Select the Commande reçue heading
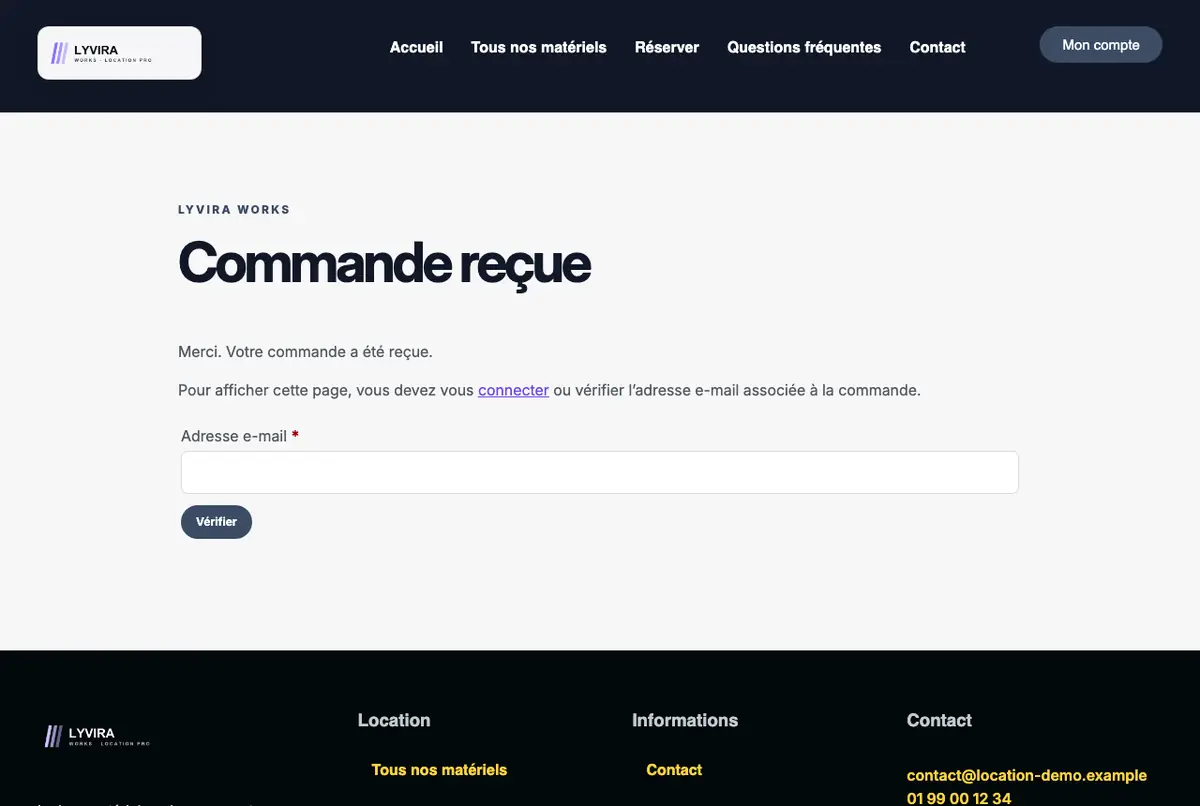 384,262
